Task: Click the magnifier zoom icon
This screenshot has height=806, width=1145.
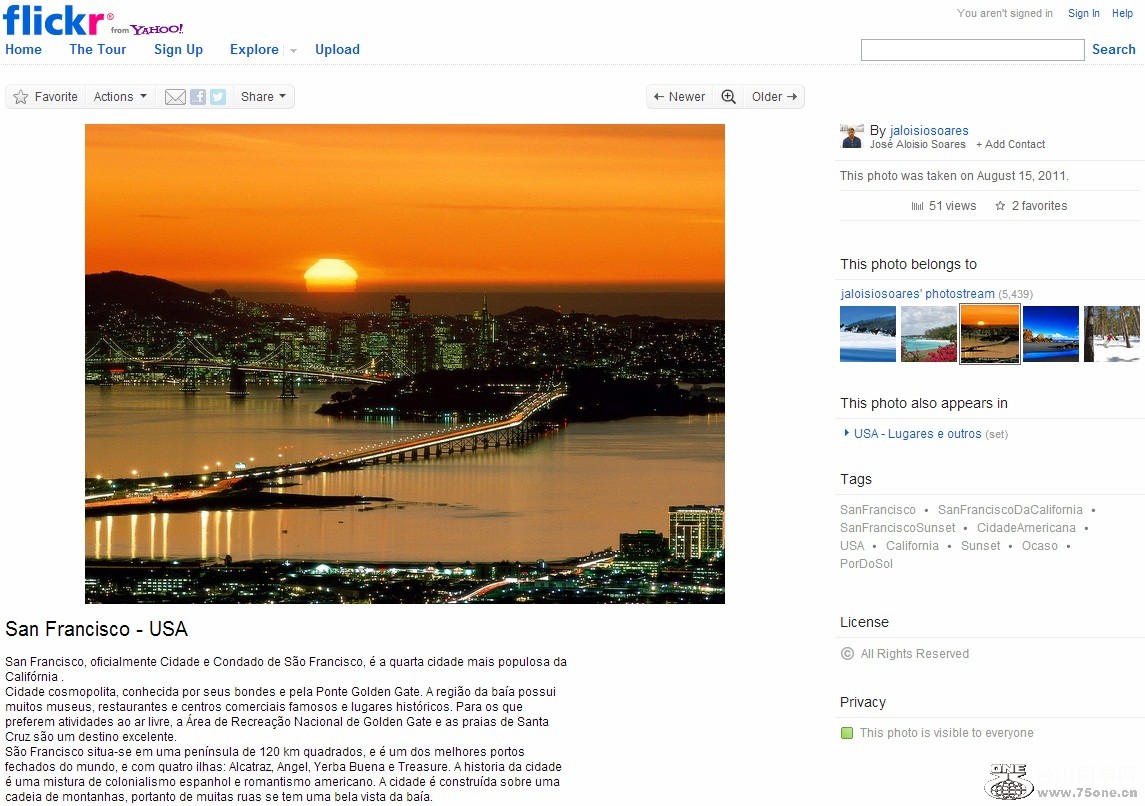Action: pos(728,97)
